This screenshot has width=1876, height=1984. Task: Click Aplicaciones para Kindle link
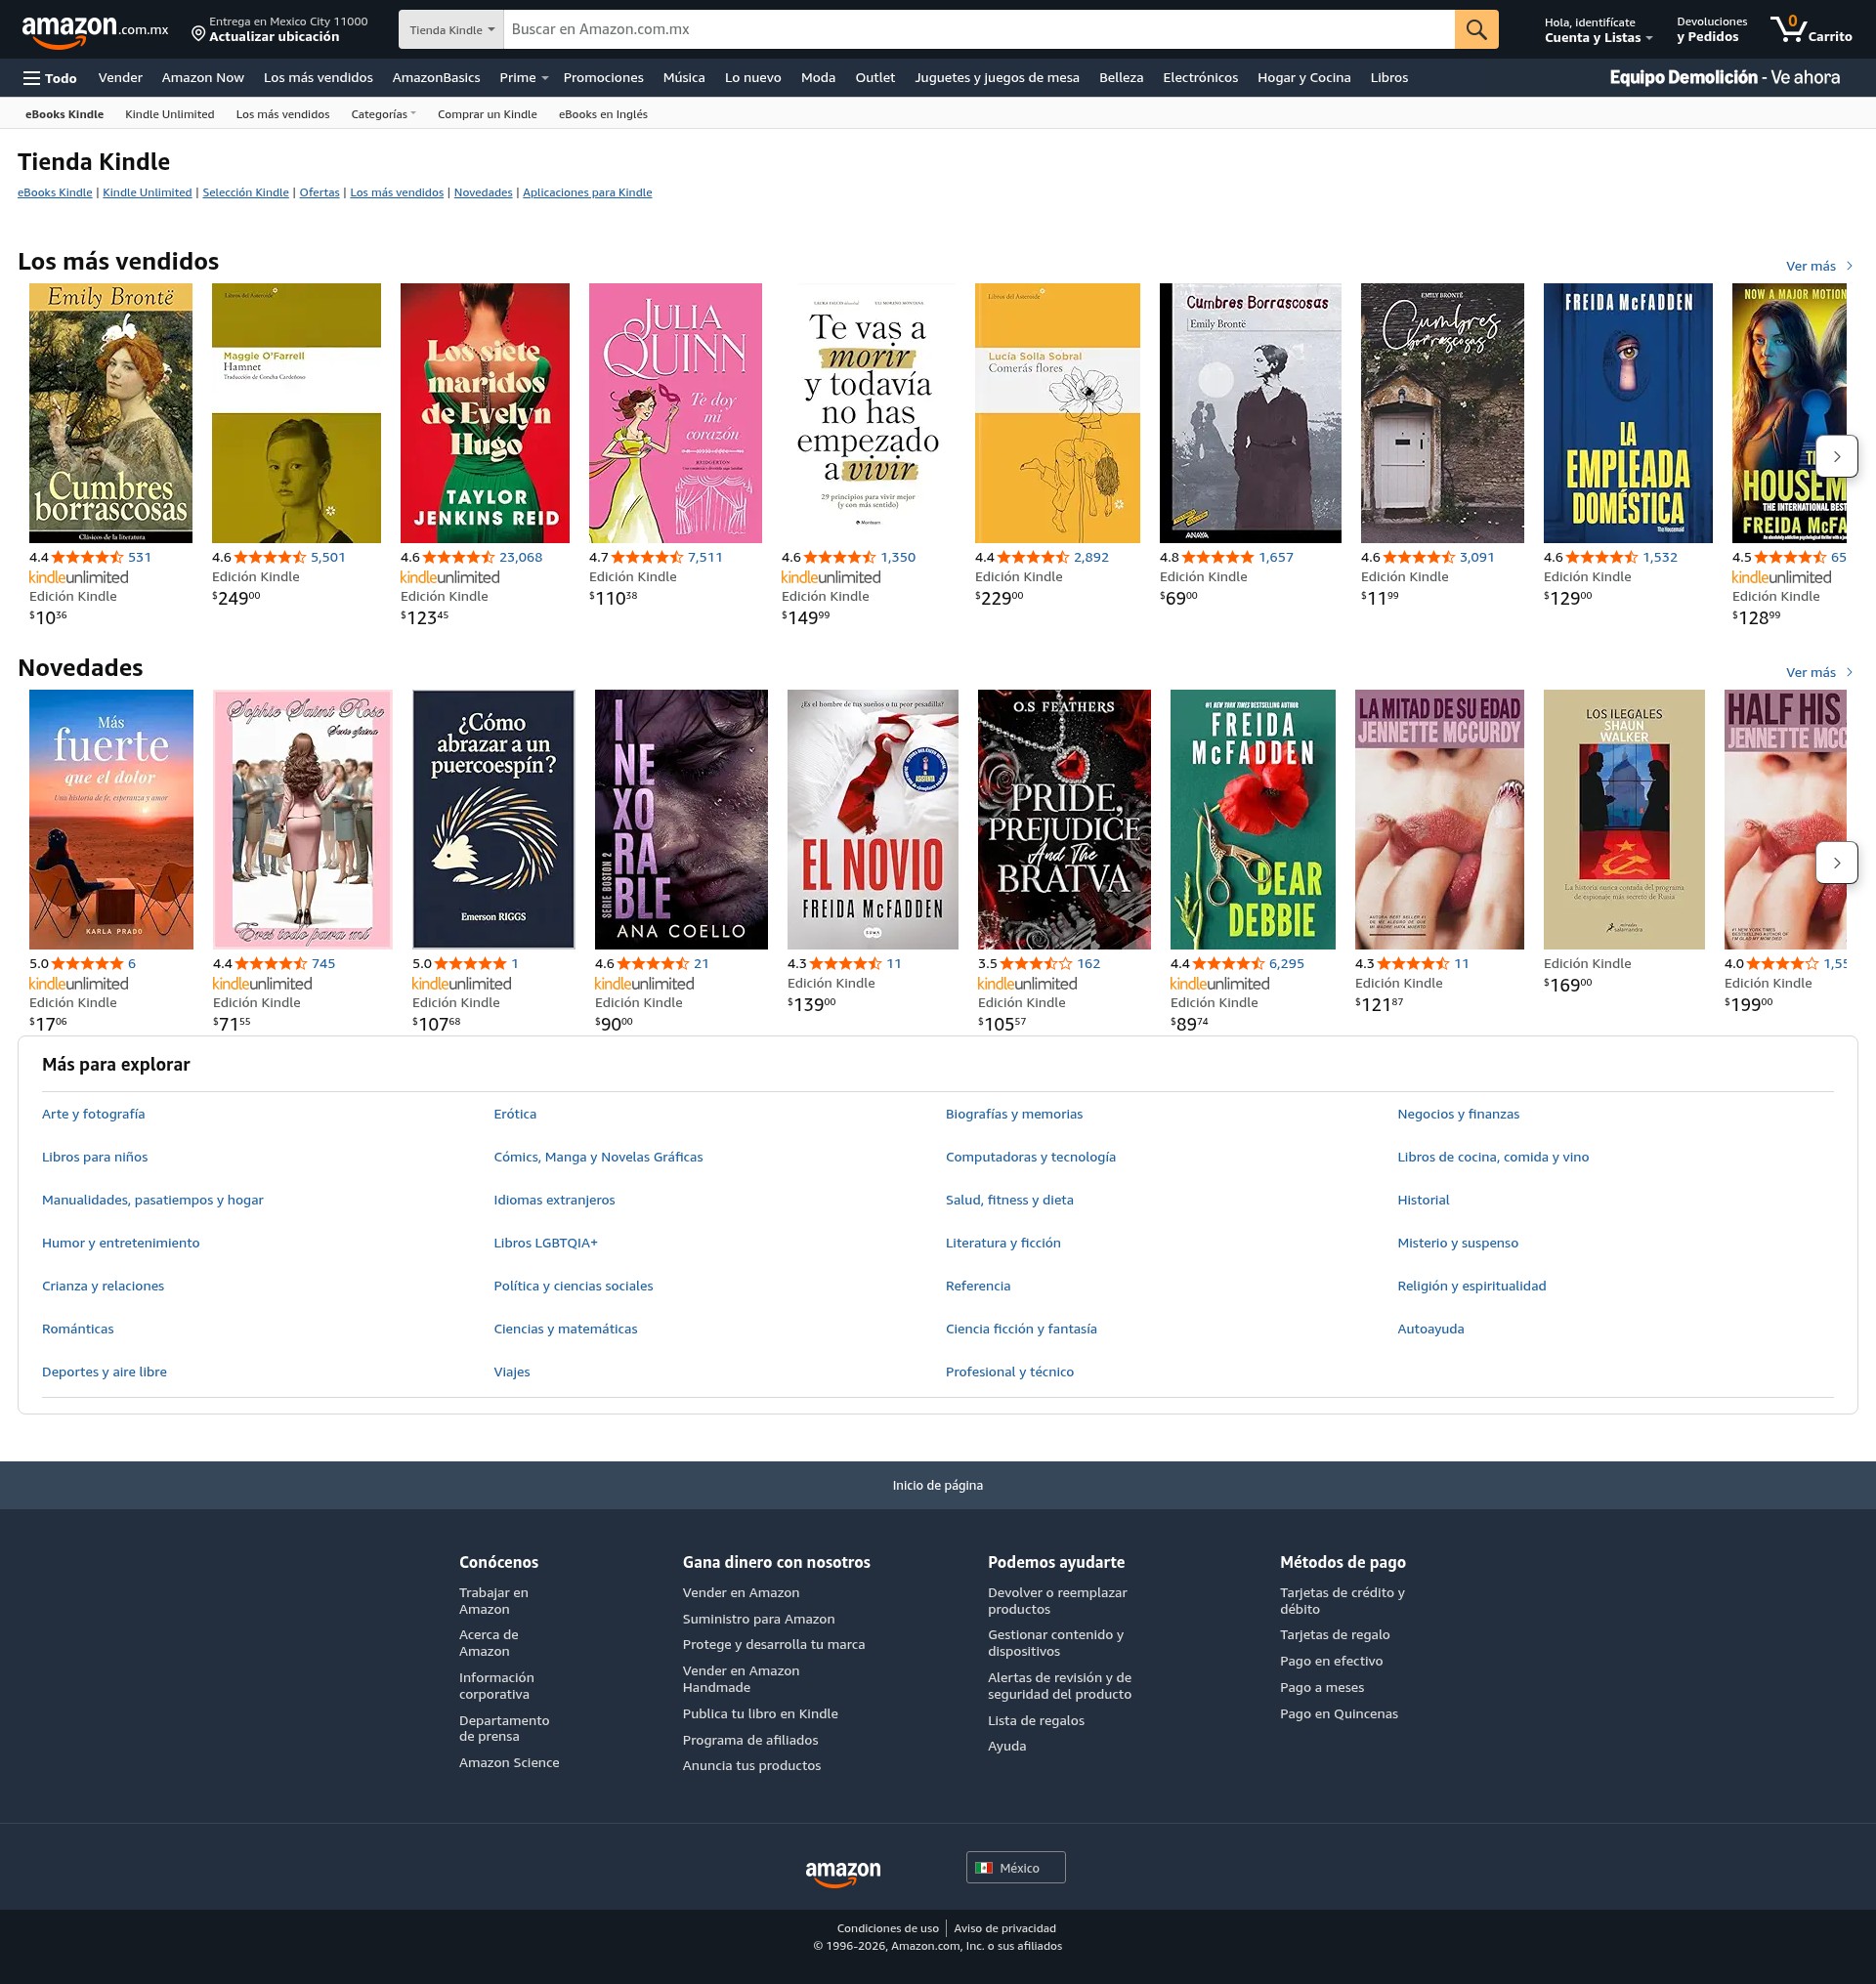(x=587, y=193)
